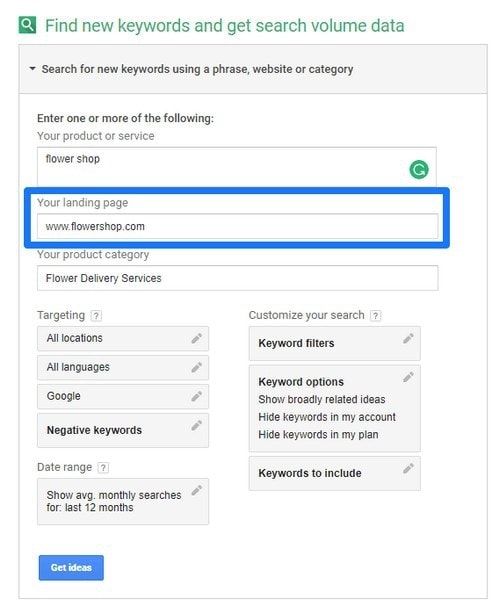The height and width of the screenshot is (607, 500).
Task: Click the Get ideas button
Action: 71,568
